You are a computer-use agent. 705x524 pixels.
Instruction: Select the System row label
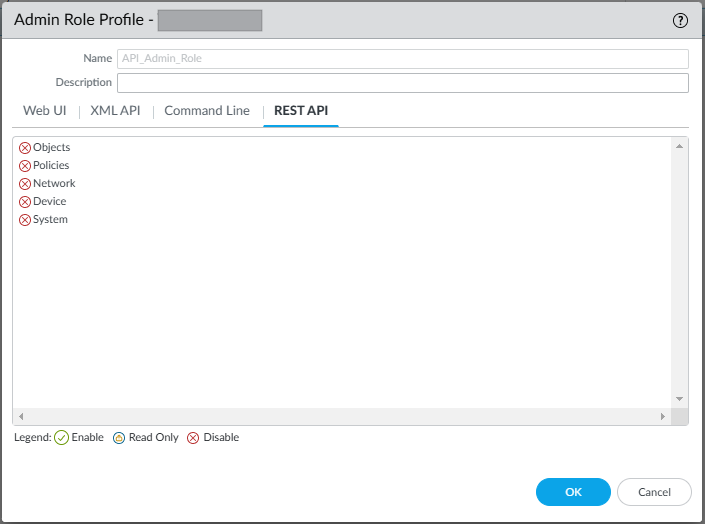50,219
